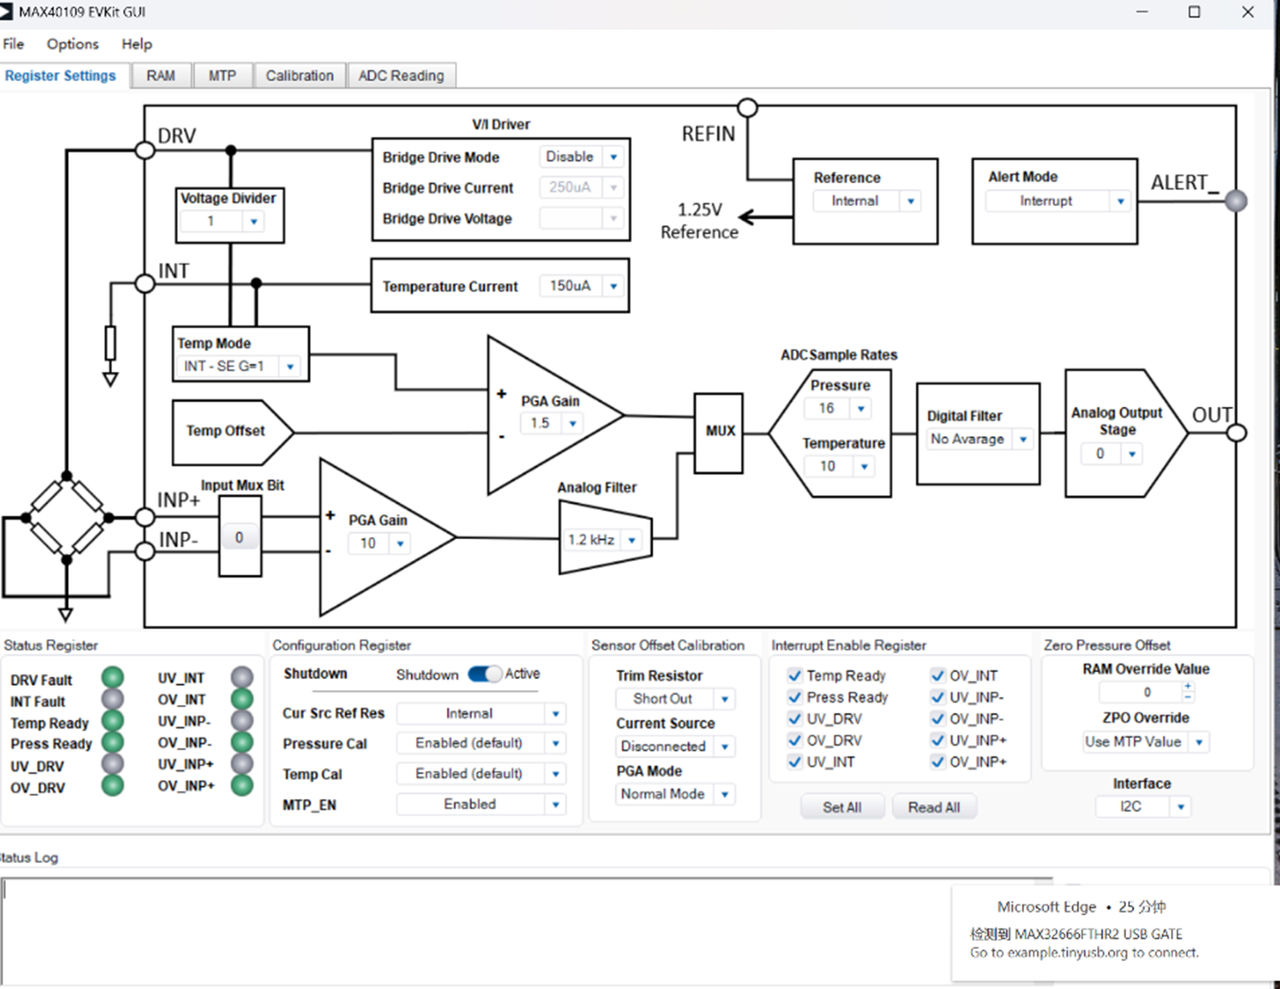The width and height of the screenshot is (1280, 989).
Task: Click the ALERT_ pin gray circle
Action: 1237,200
